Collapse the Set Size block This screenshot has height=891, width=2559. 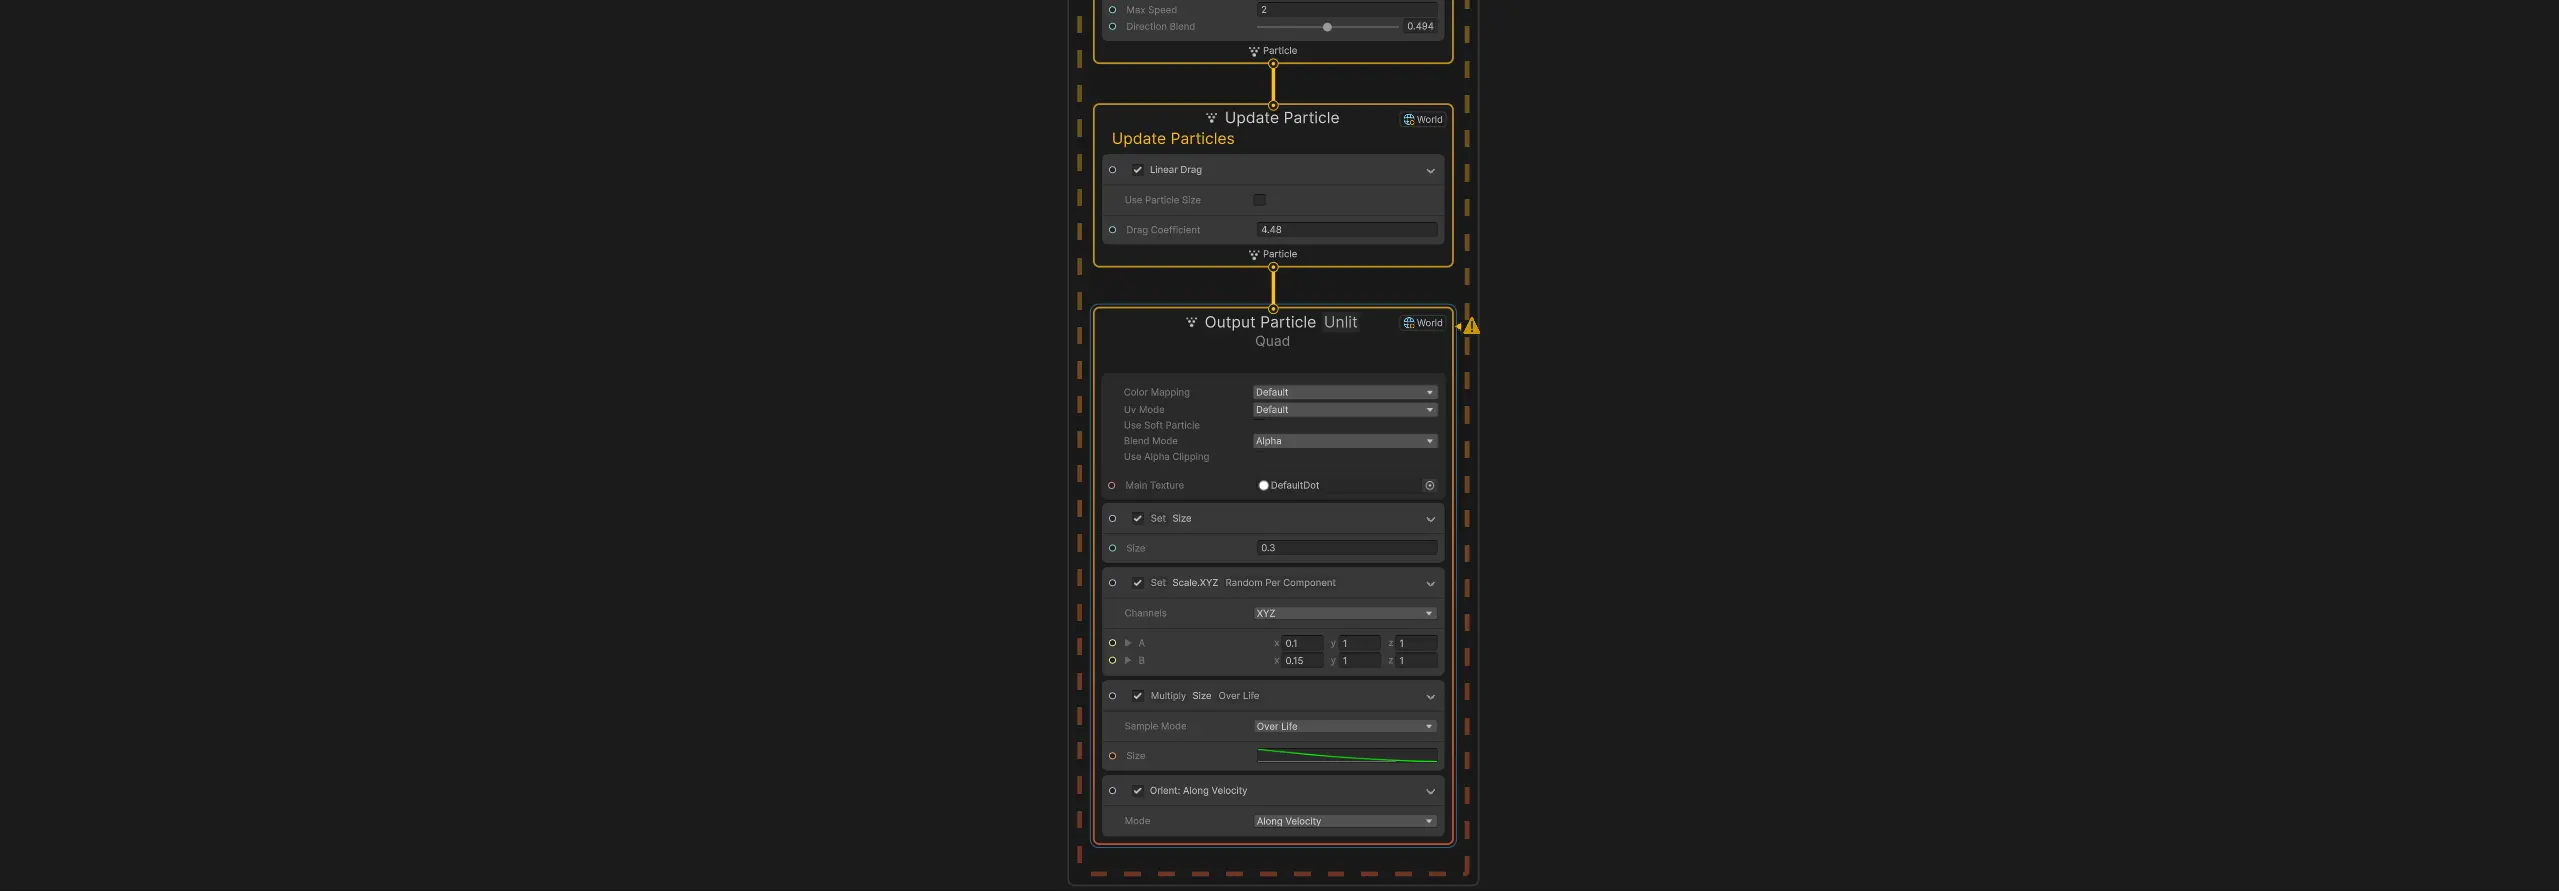point(1430,519)
